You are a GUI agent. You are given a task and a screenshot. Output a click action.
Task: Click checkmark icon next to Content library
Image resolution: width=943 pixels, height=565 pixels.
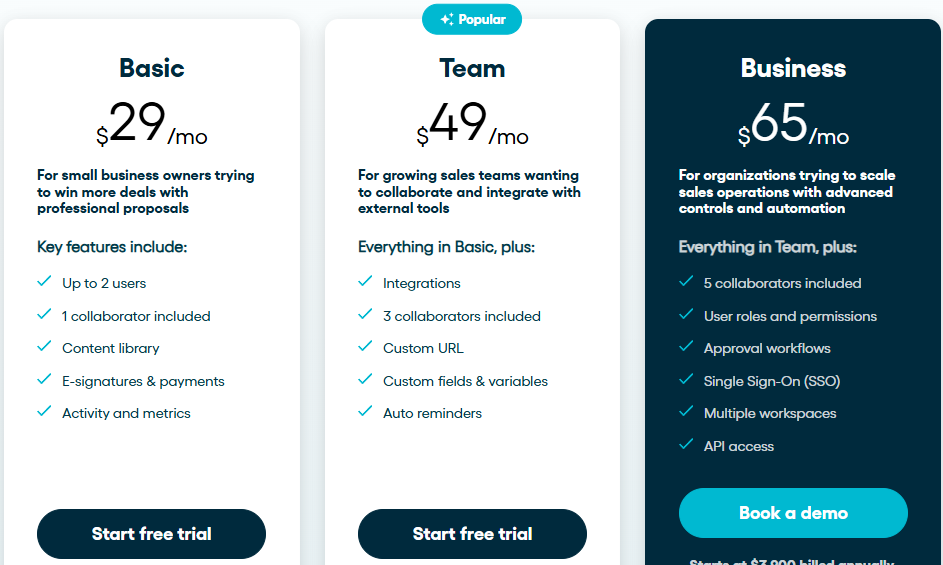44,347
